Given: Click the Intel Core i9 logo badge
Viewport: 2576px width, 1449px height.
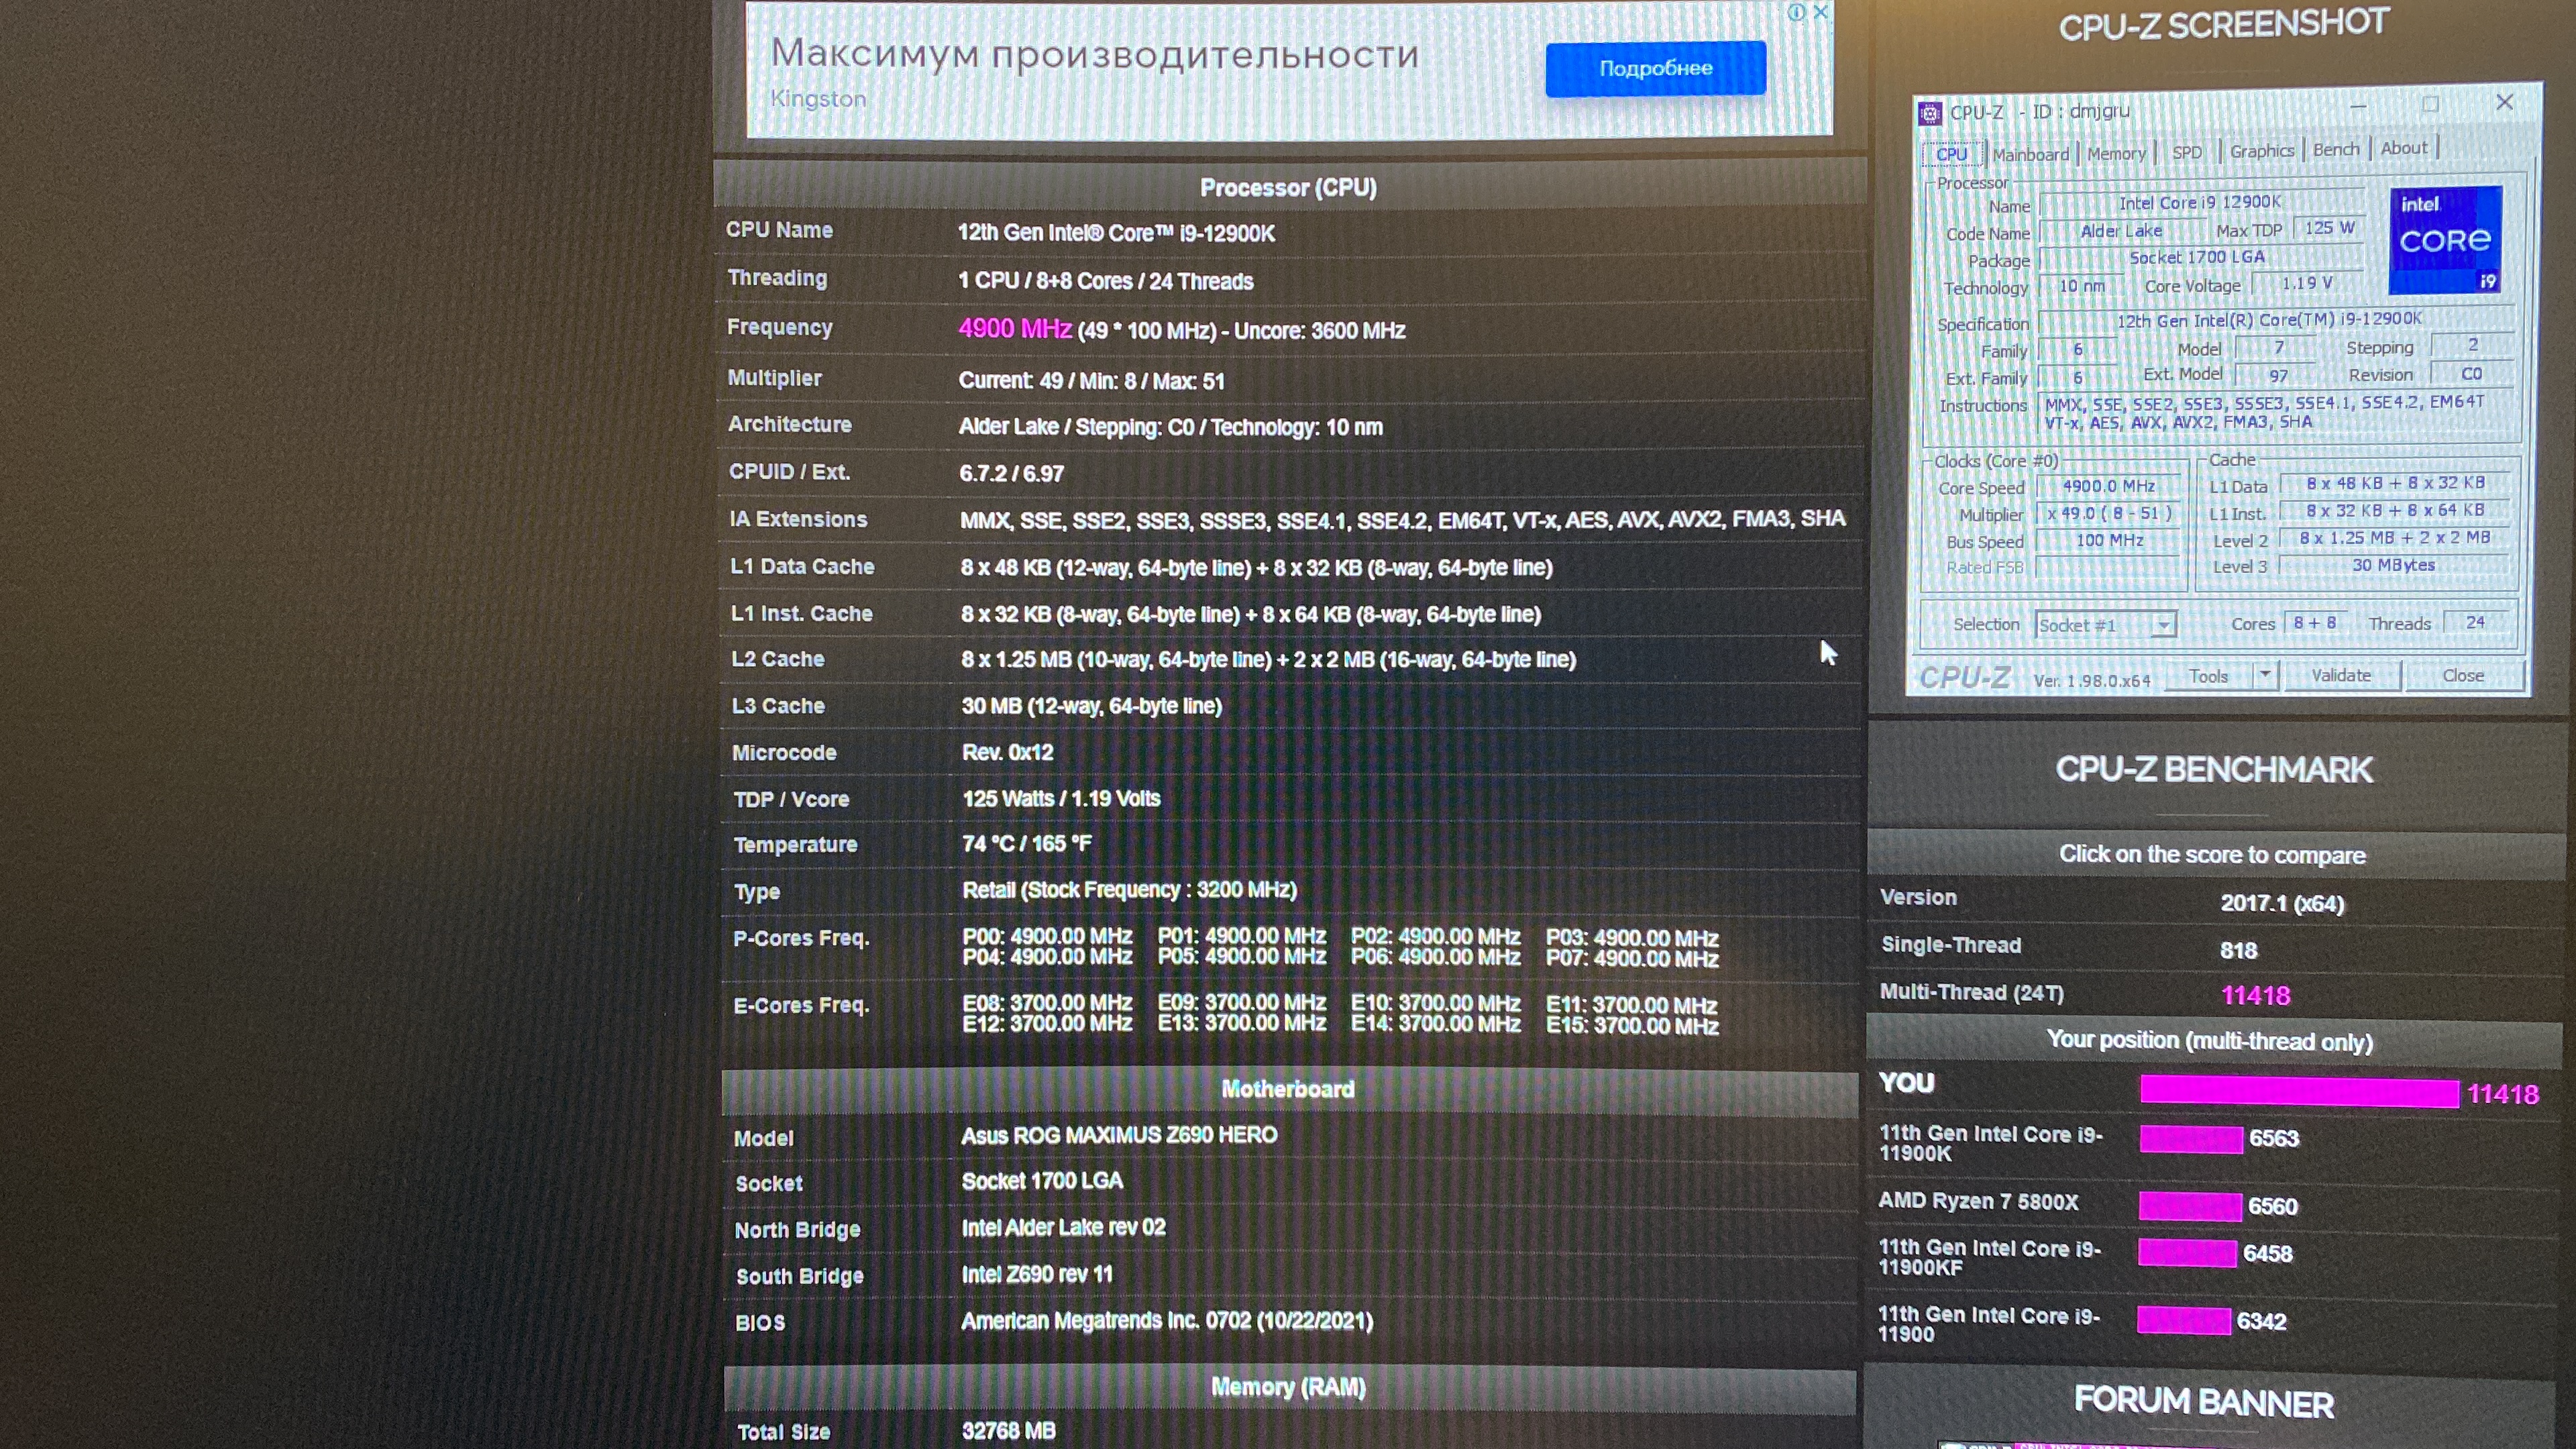Looking at the screenshot, I should tap(2445, 240).
